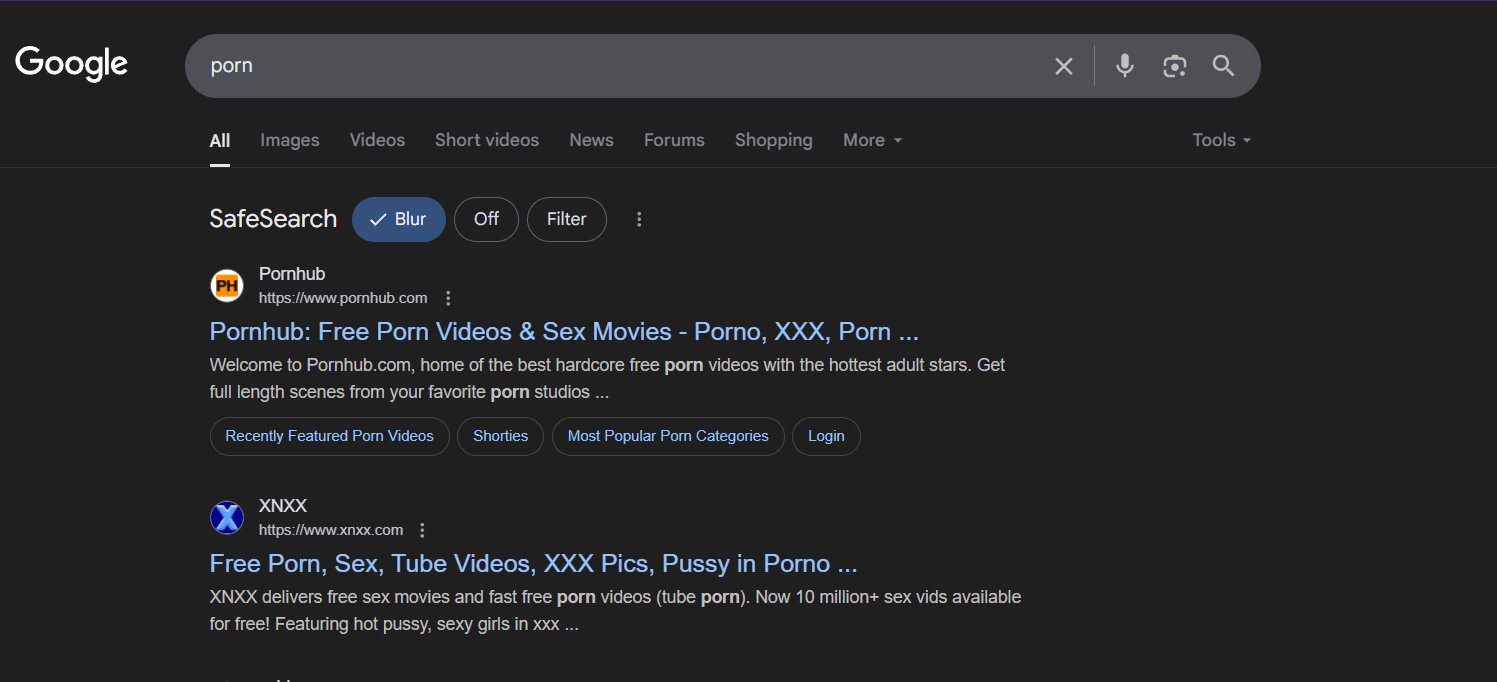Image resolution: width=1497 pixels, height=682 pixels.
Task: Click the snippet starting "XNXX delivers free"
Action: pos(616,611)
